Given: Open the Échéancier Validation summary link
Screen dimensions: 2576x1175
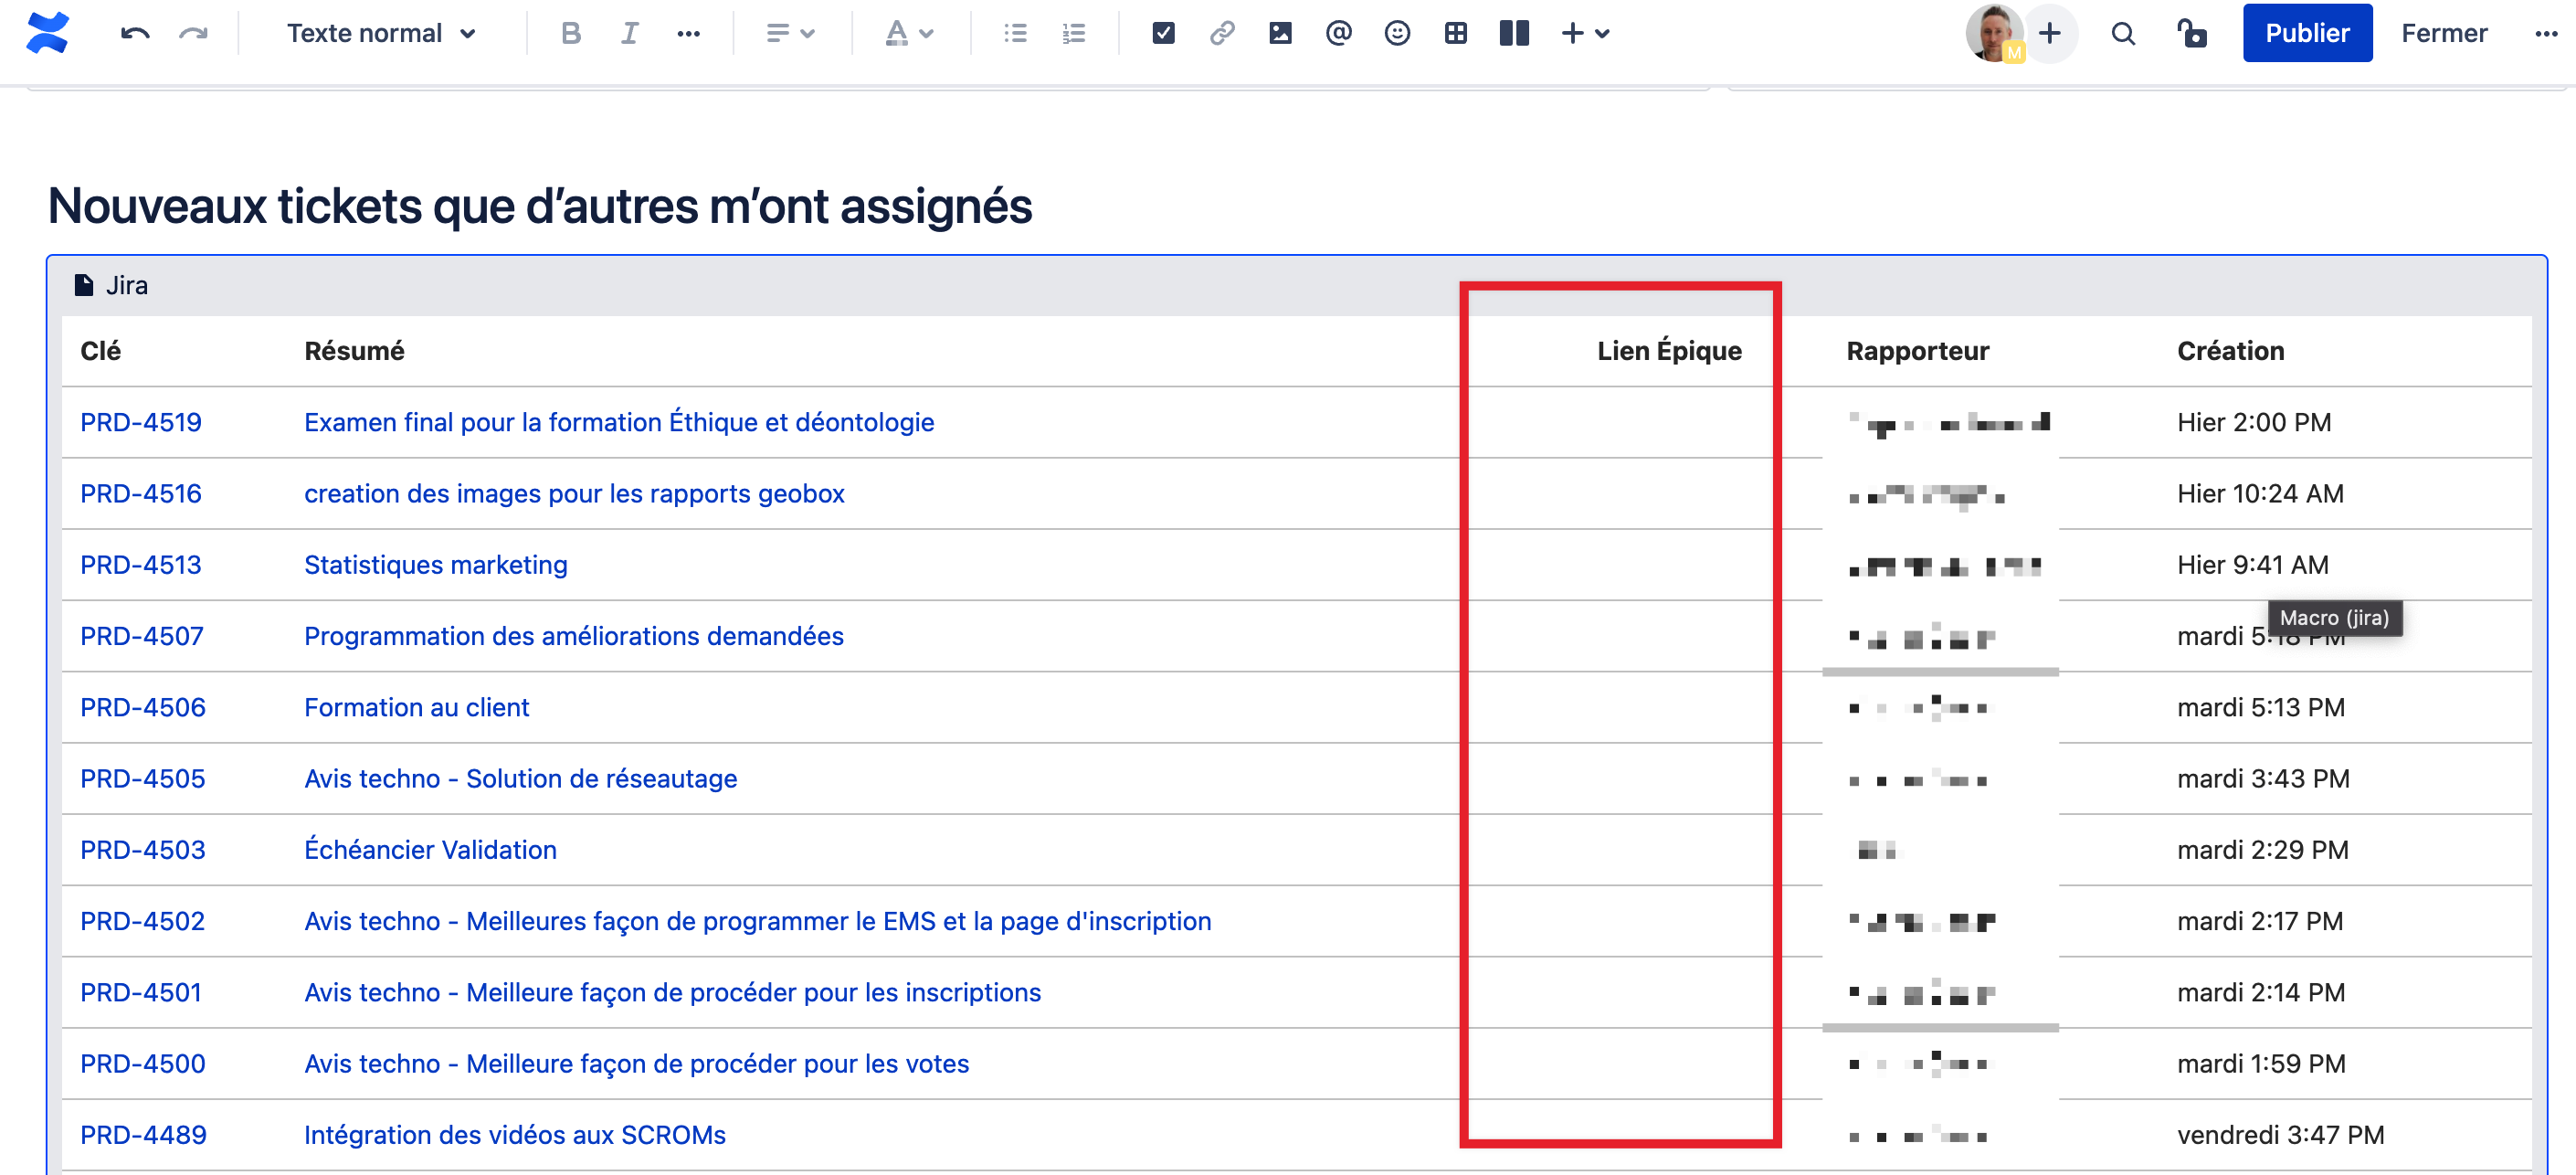Looking at the screenshot, I should [430, 849].
